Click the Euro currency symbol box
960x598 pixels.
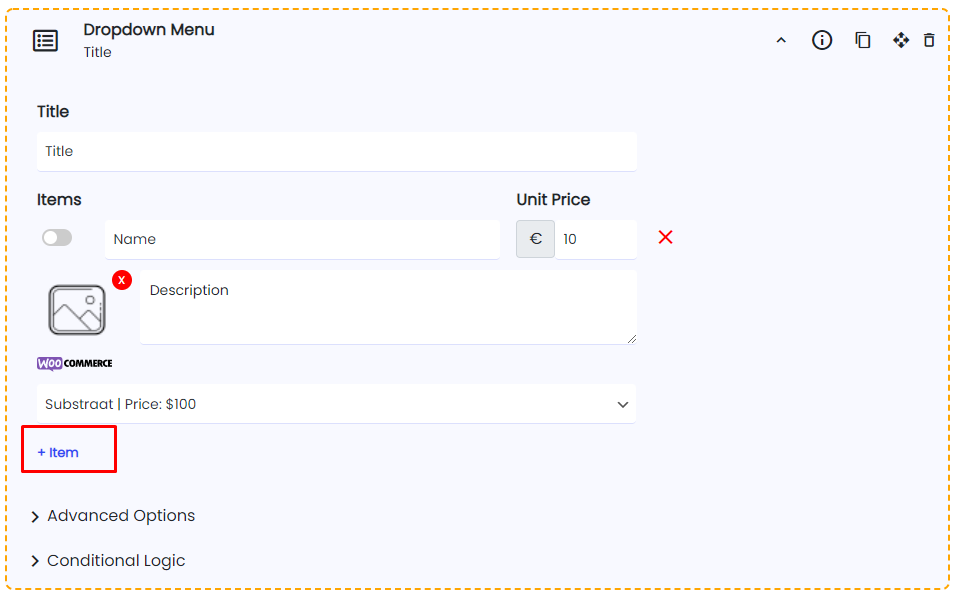[535, 239]
